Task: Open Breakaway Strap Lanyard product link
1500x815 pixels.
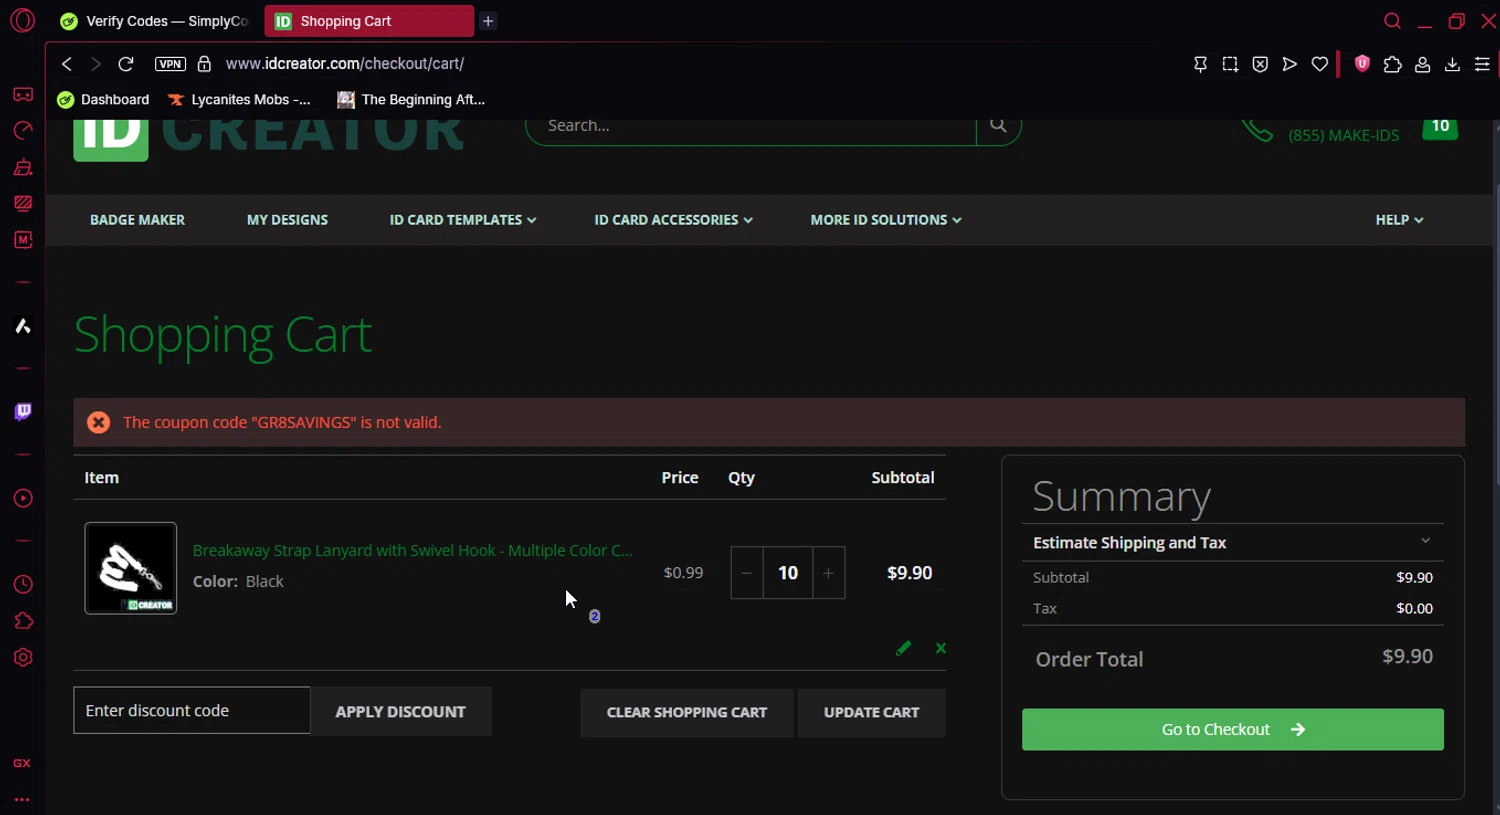Action: point(412,551)
